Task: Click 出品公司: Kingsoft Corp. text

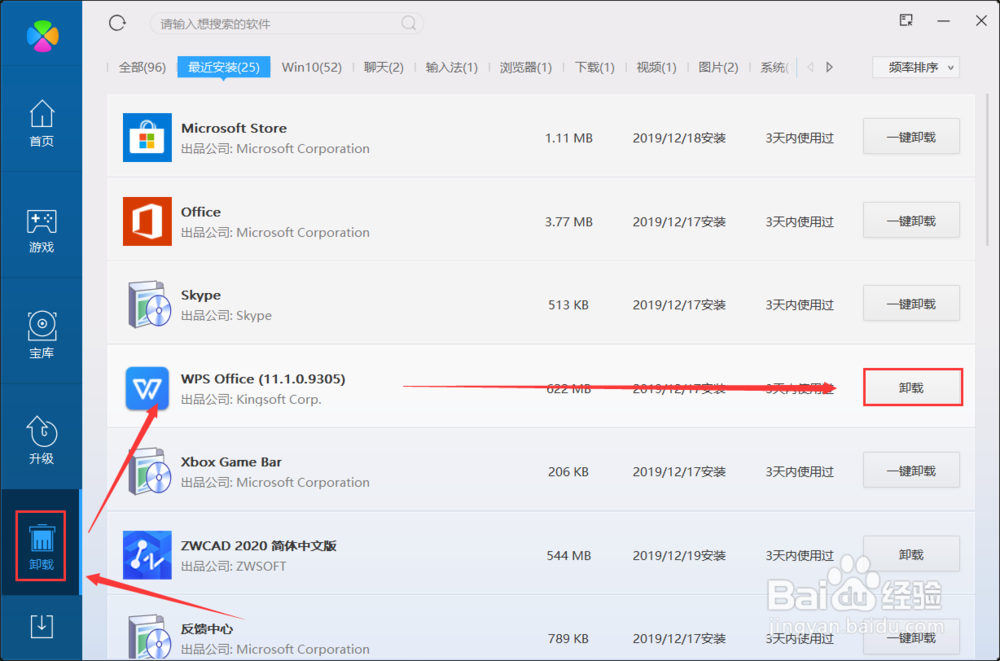Action: click(x=251, y=399)
